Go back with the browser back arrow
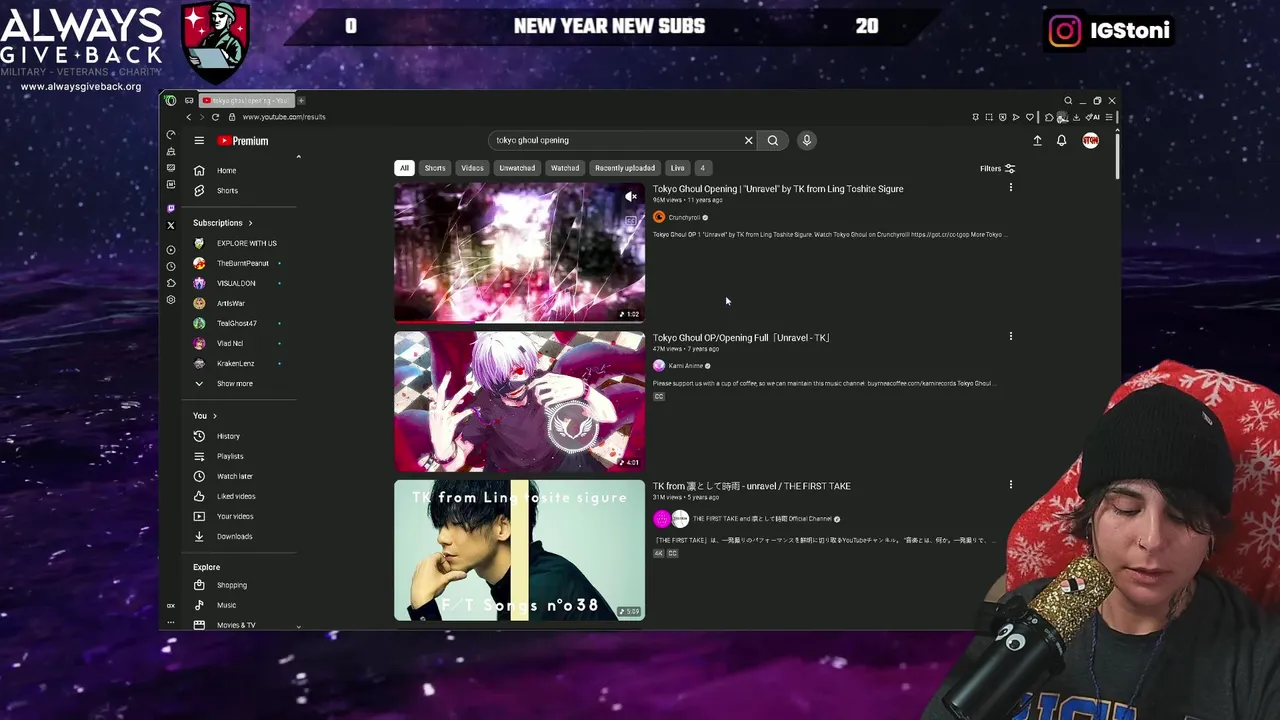 pyautogui.click(x=189, y=117)
